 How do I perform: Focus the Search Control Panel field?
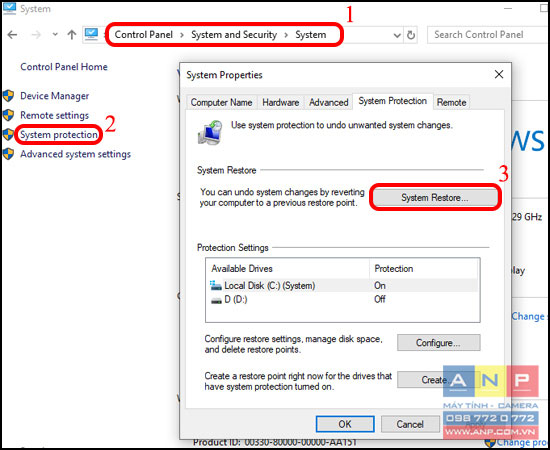pyautogui.click(x=488, y=35)
